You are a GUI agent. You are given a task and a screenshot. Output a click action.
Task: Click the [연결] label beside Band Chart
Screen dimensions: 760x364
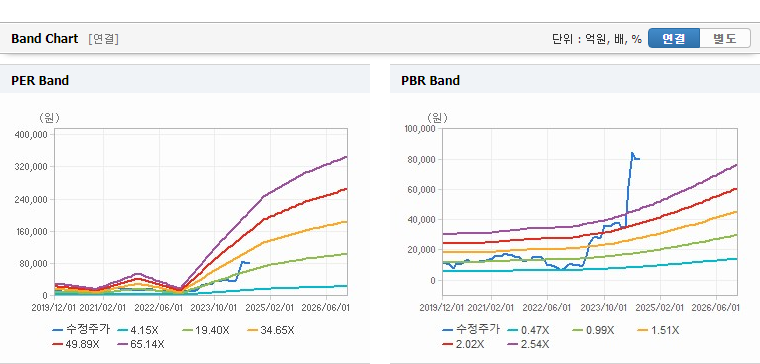tap(103, 39)
